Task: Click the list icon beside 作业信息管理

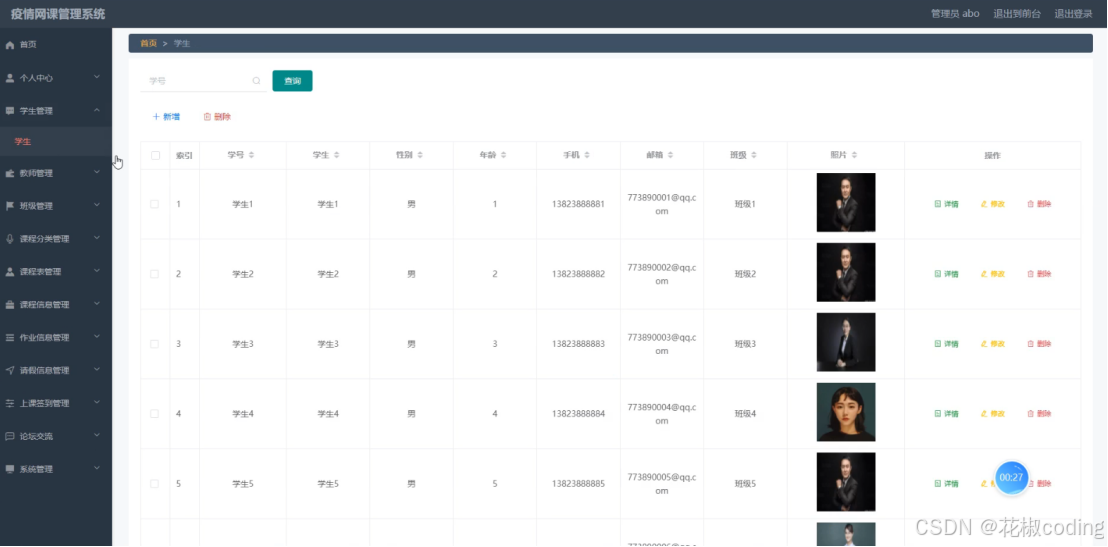Action: click(x=10, y=338)
